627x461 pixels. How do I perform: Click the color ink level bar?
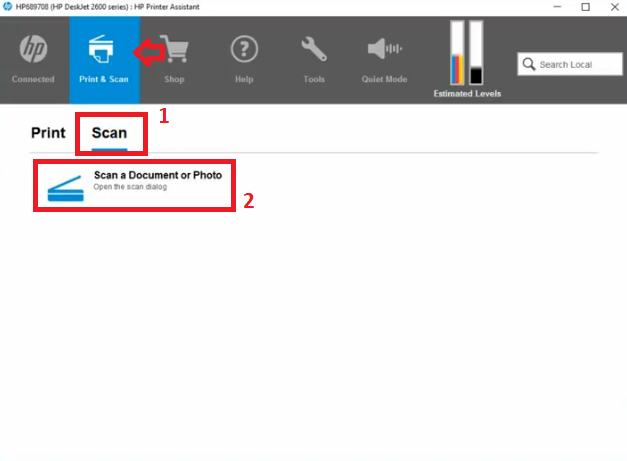[x=457, y=53]
